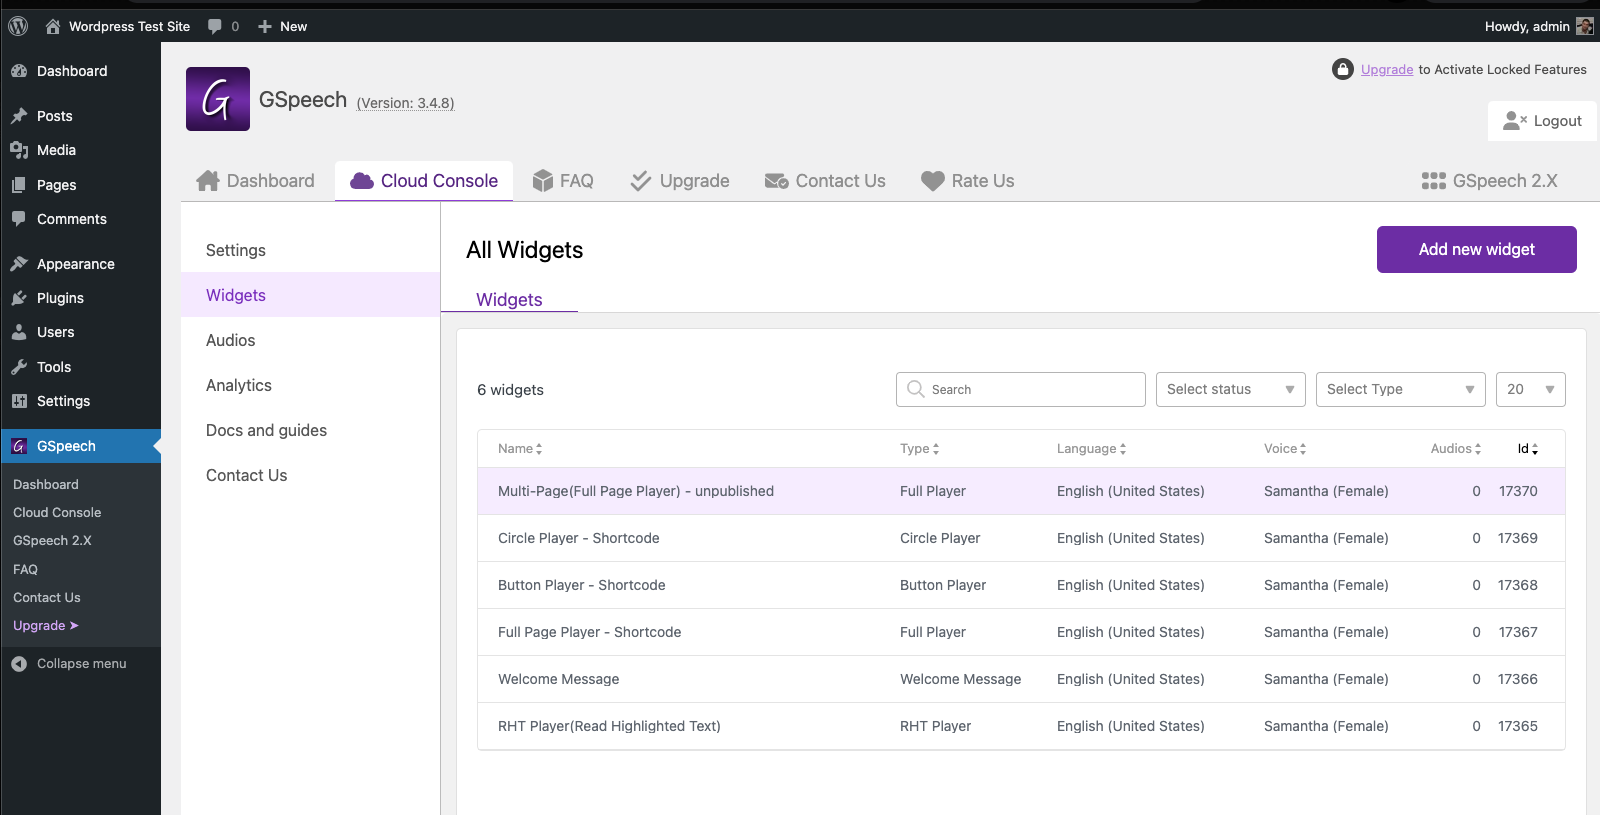1600x815 pixels.
Task: Open the Tools wrench icon
Action: point(19,367)
